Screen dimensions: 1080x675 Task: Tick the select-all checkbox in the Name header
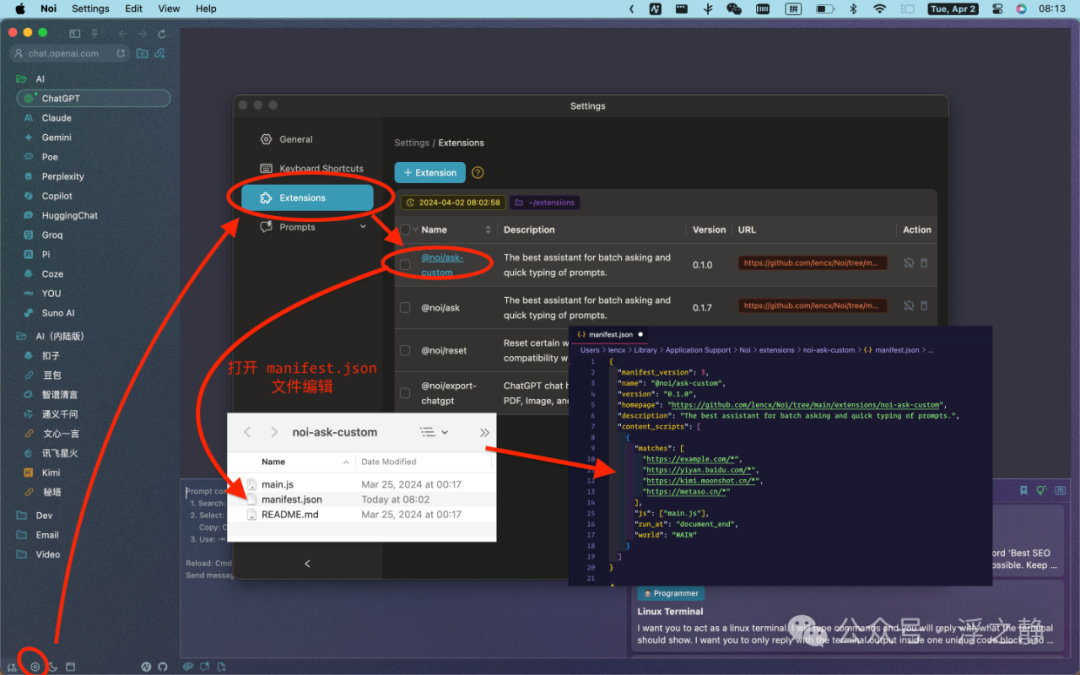point(405,229)
